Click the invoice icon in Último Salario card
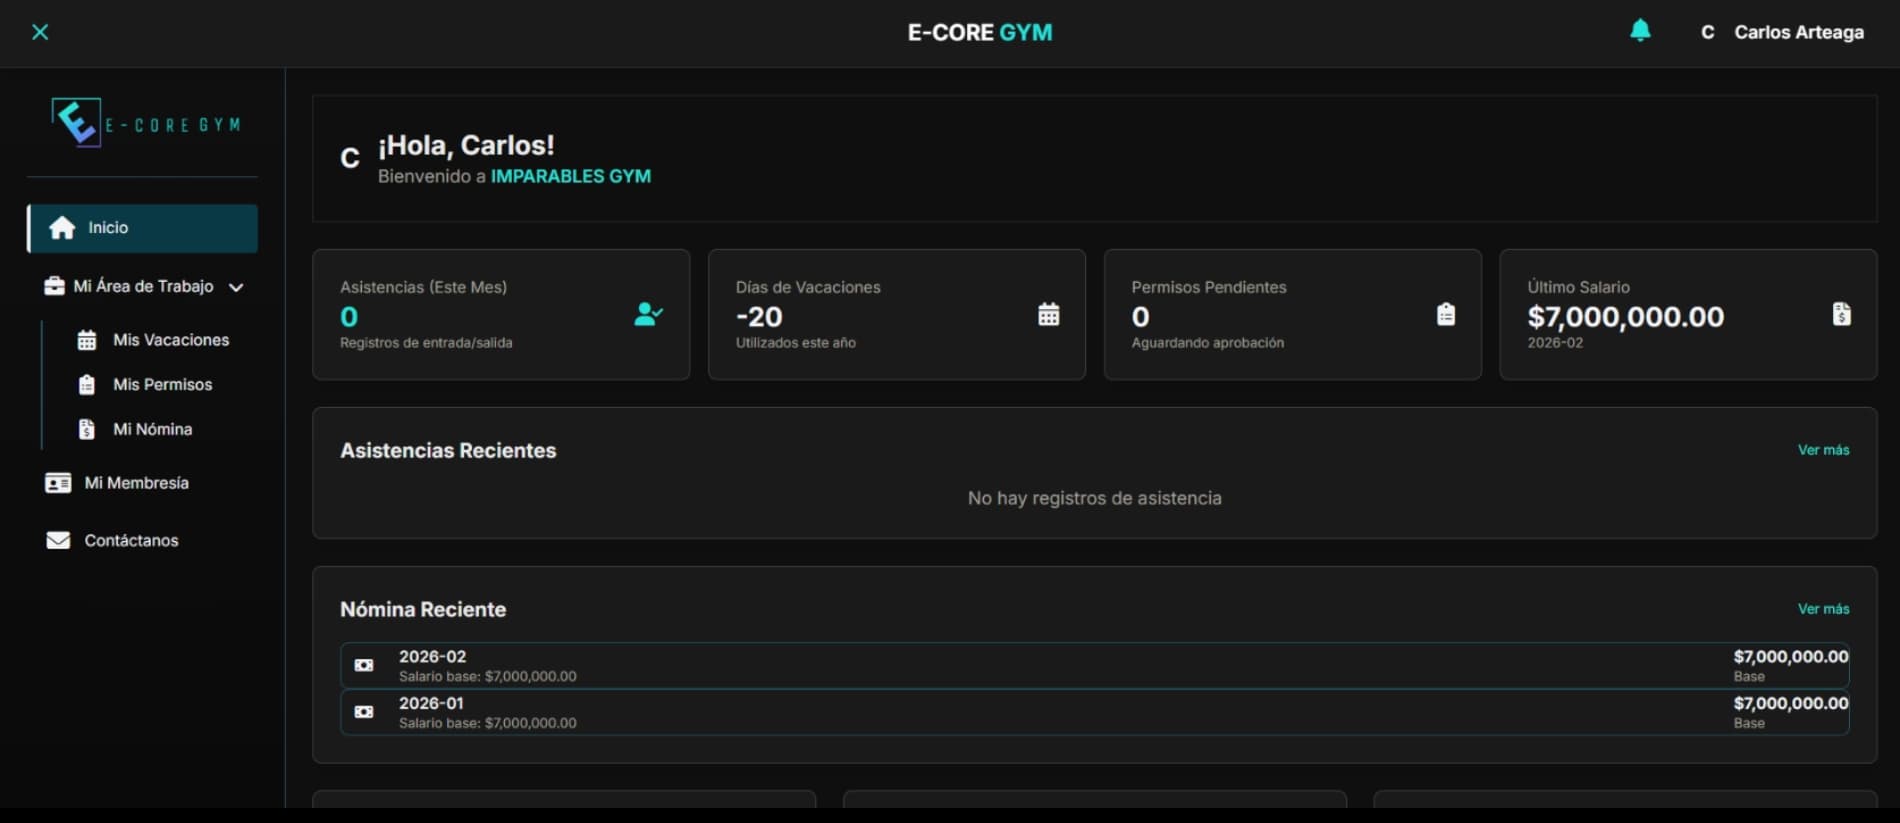This screenshot has width=1900, height=823. (1842, 314)
